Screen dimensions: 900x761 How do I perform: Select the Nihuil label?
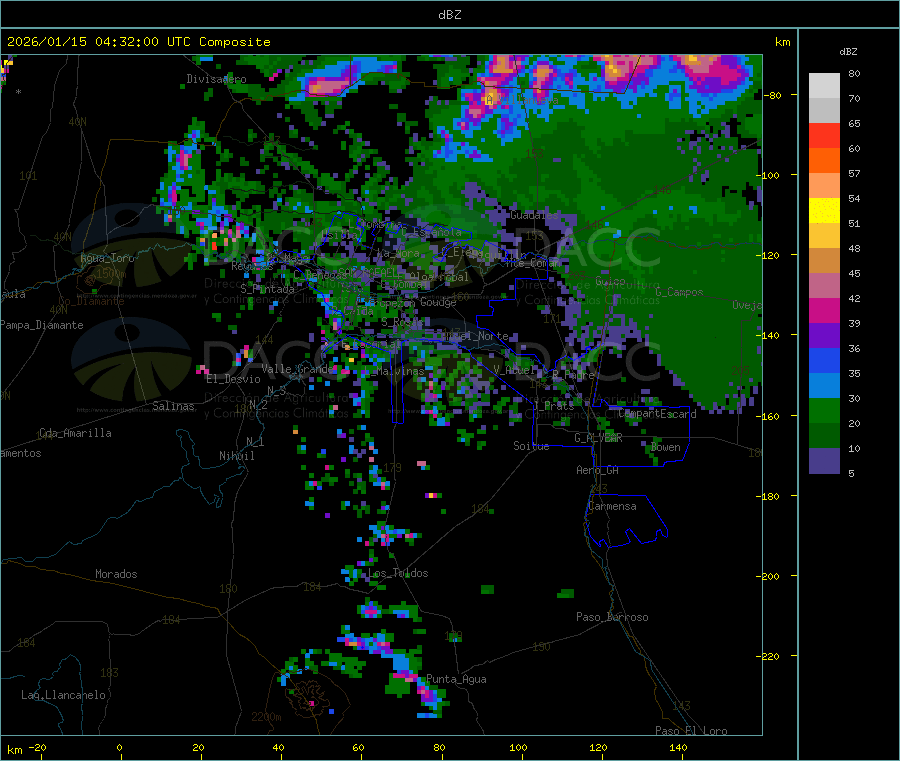tap(236, 456)
